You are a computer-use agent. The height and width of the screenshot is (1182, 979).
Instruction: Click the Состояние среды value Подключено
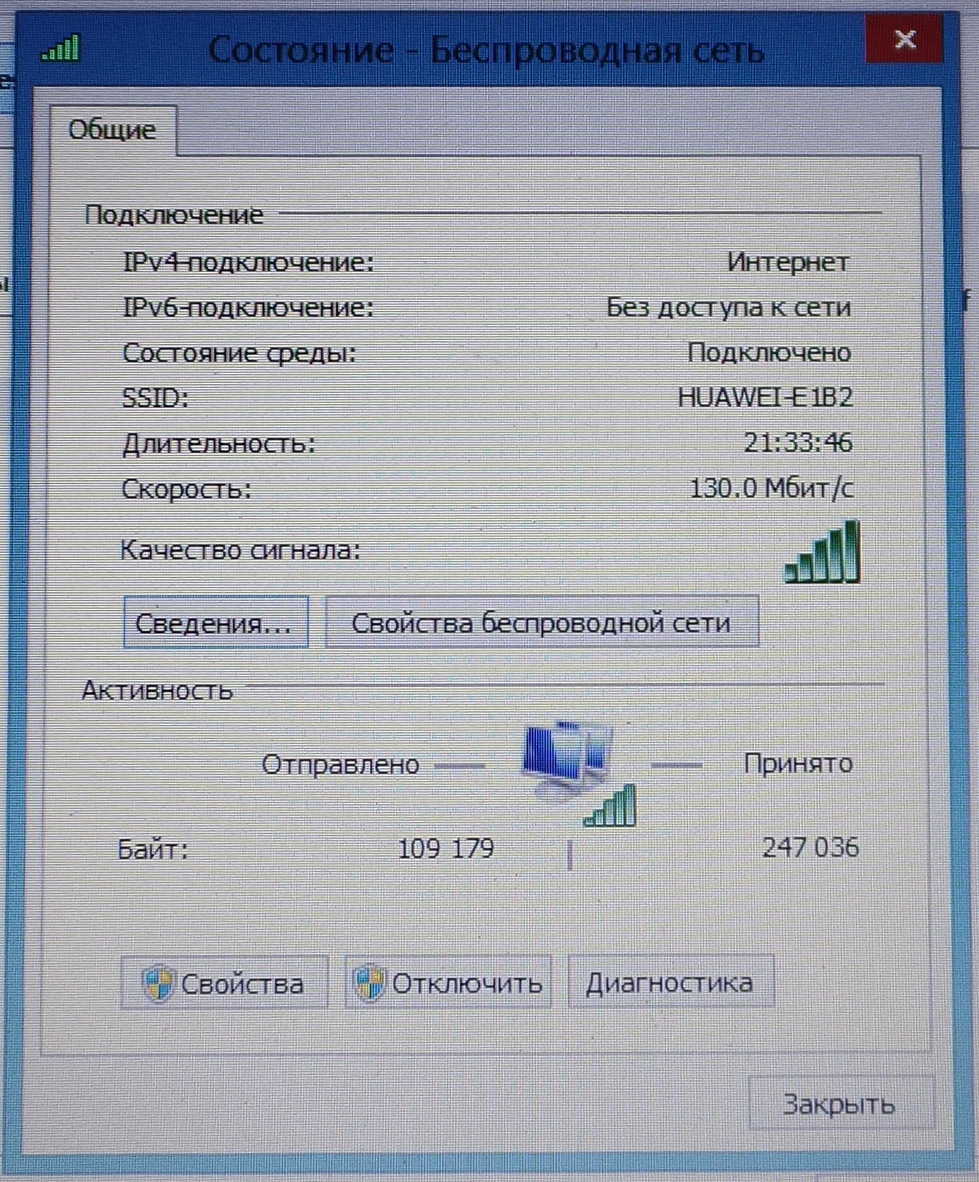[769, 353]
